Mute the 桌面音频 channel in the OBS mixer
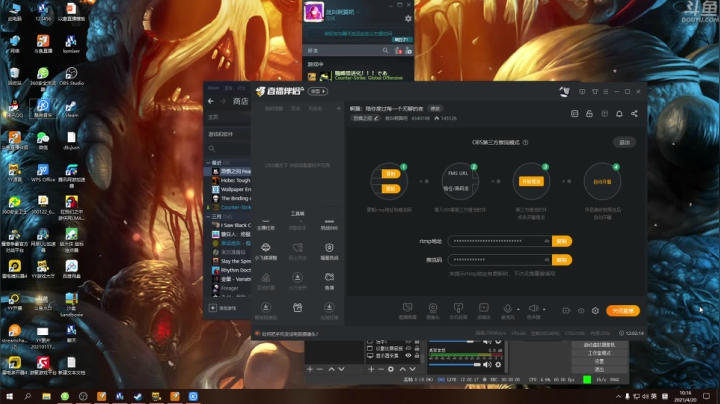This screenshot has height=404, width=720. tap(487, 365)
